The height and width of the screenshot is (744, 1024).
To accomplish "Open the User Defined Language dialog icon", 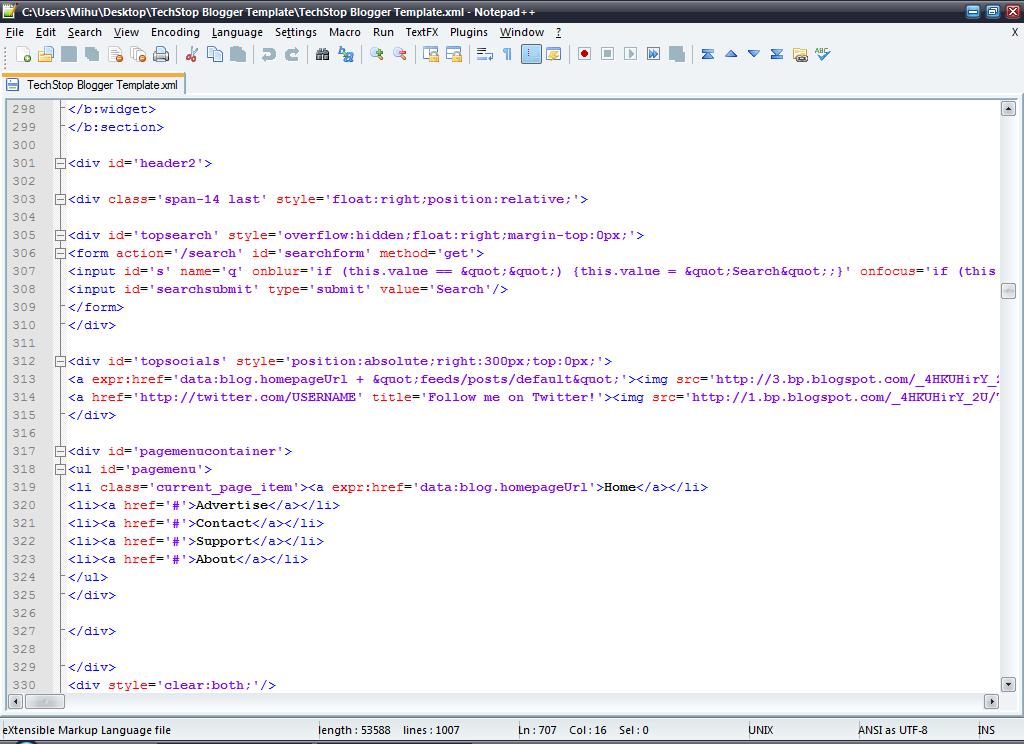I will point(554,55).
